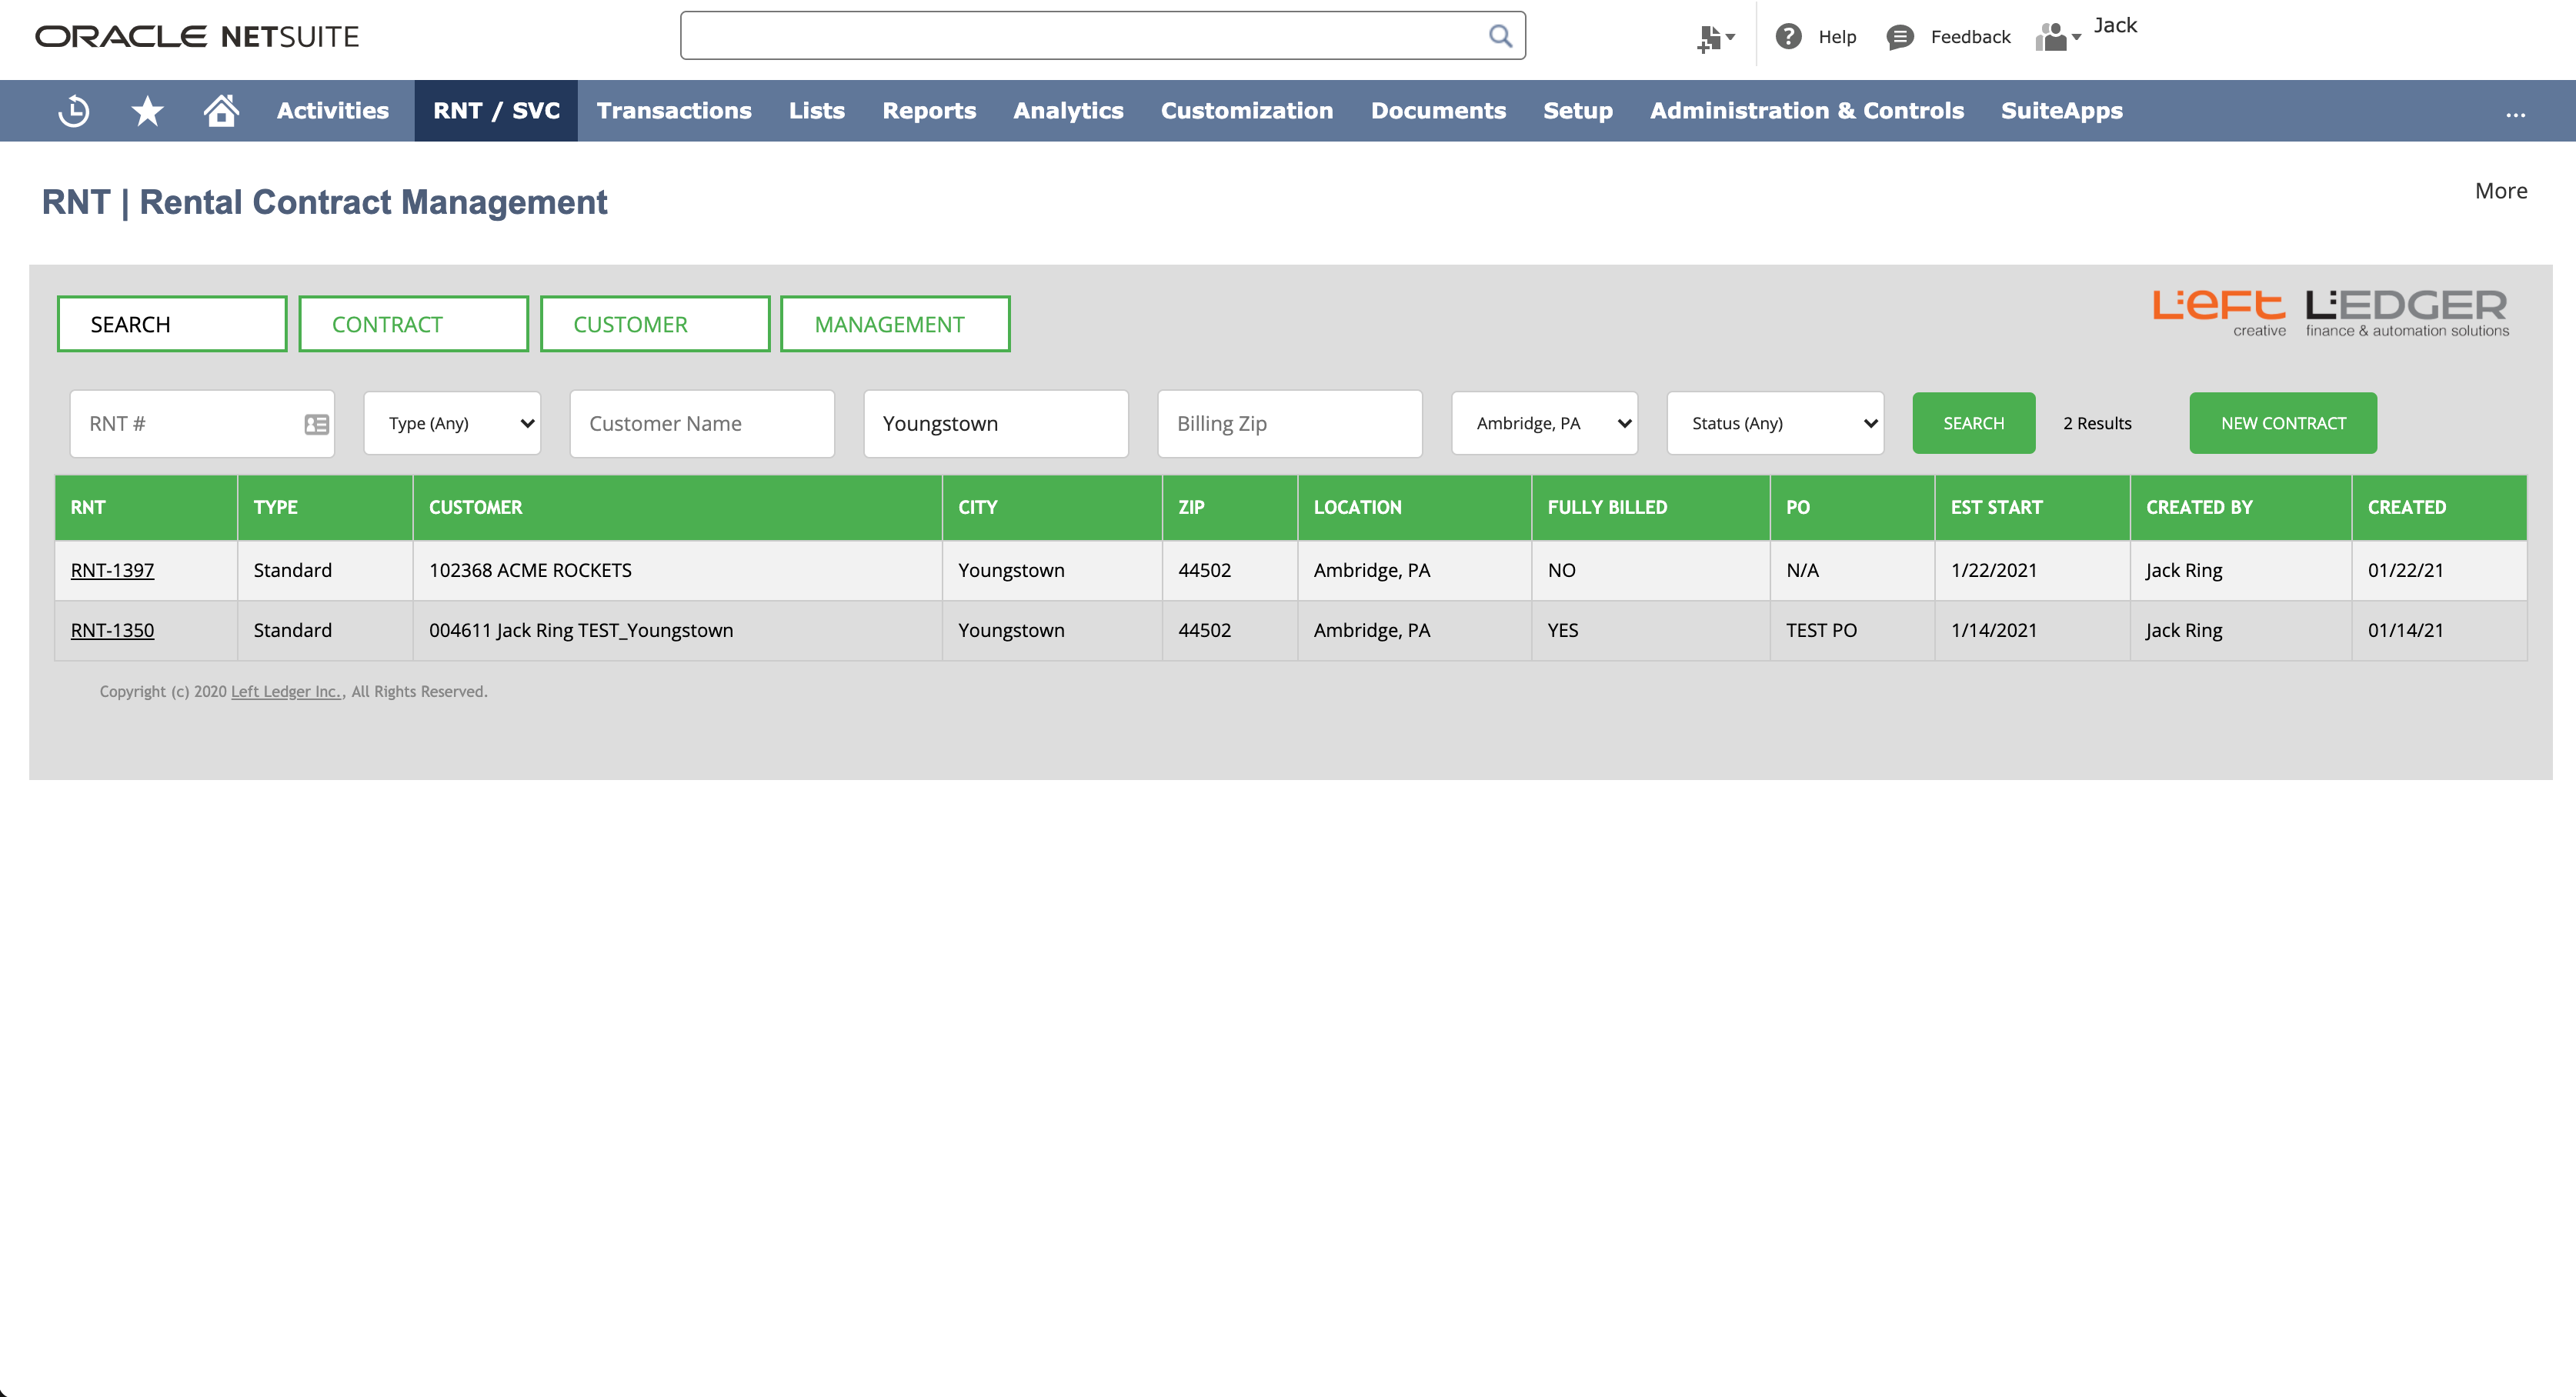Viewport: 2576px width, 1397px height.
Task: Click the Help question mark icon
Action: [1788, 36]
